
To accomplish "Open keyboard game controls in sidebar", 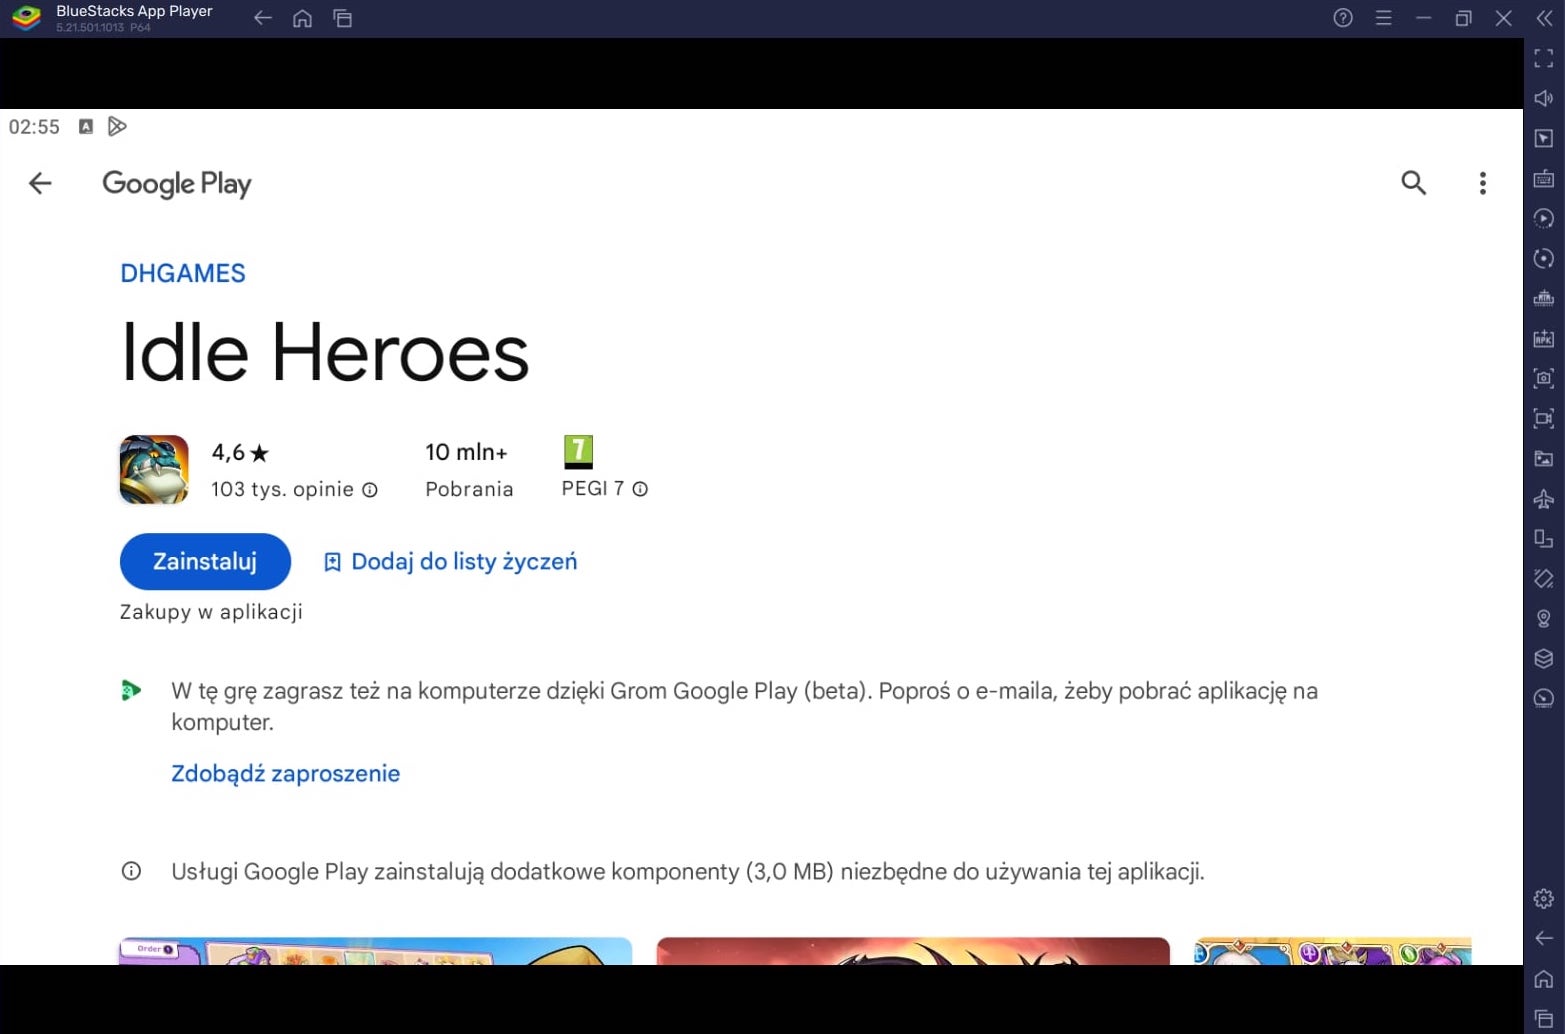I will click(x=1544, y=178).
